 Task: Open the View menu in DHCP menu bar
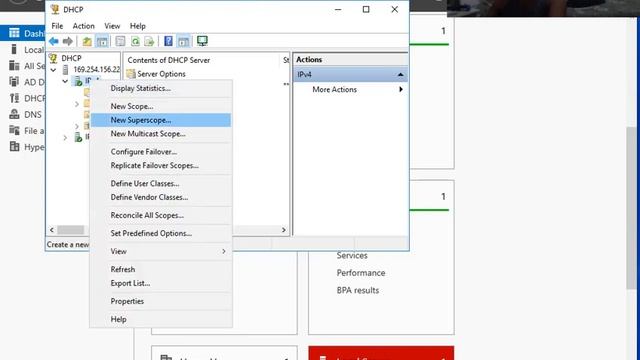click(x=112, y=26)
